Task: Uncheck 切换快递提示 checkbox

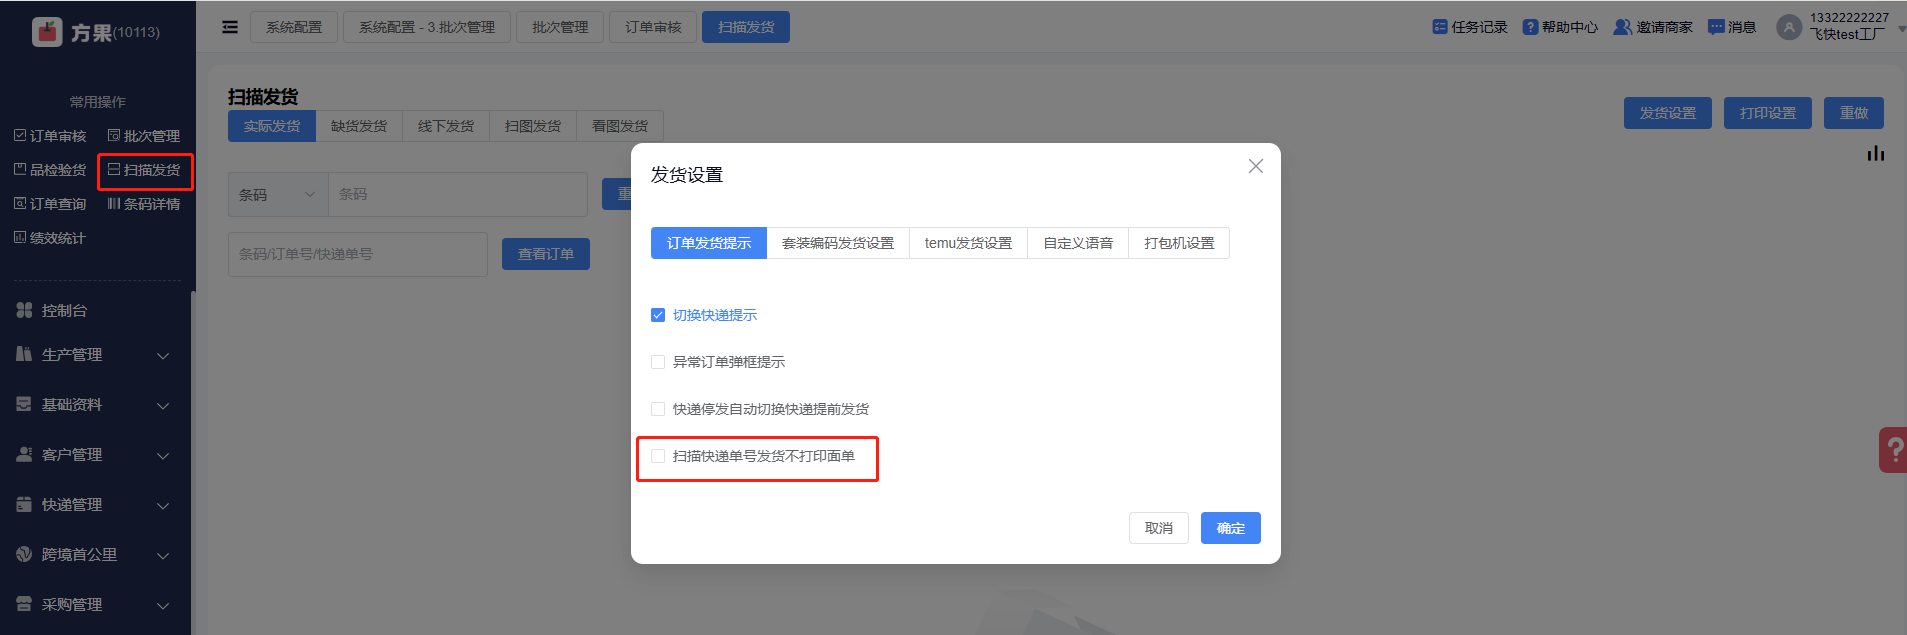Action: (658, 315)
